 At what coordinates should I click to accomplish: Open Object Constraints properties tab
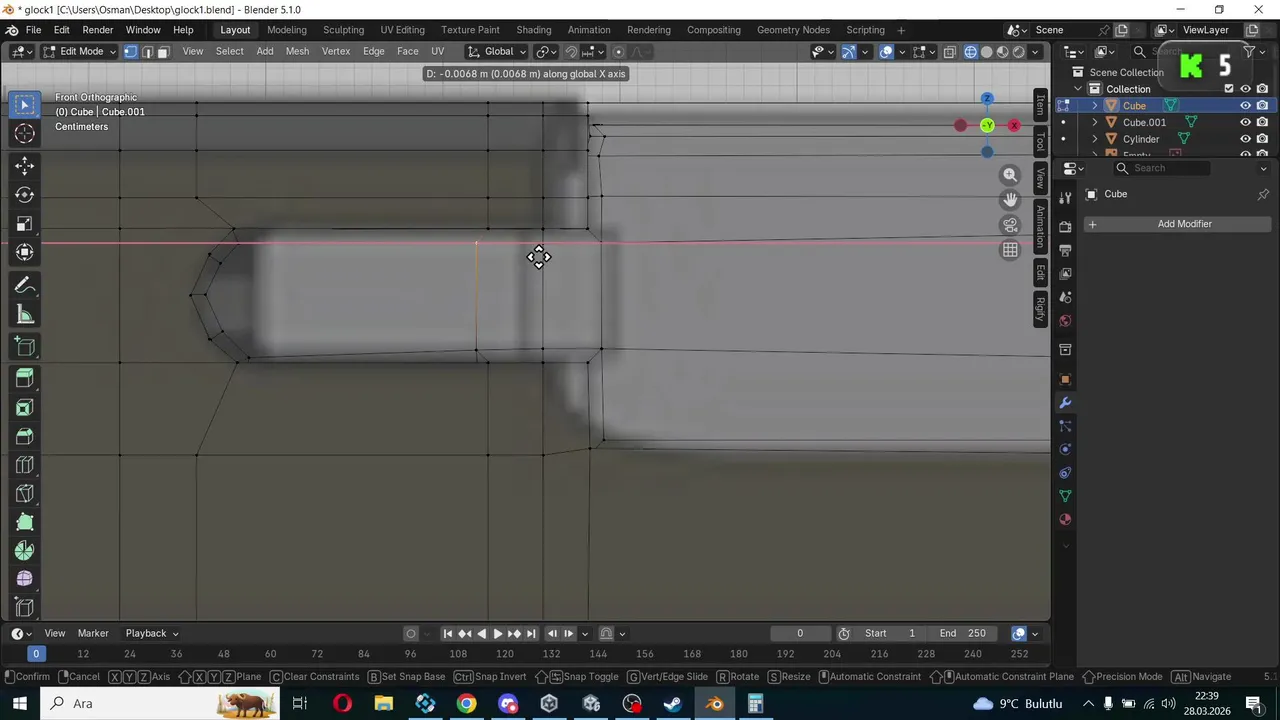point(1065,473)
